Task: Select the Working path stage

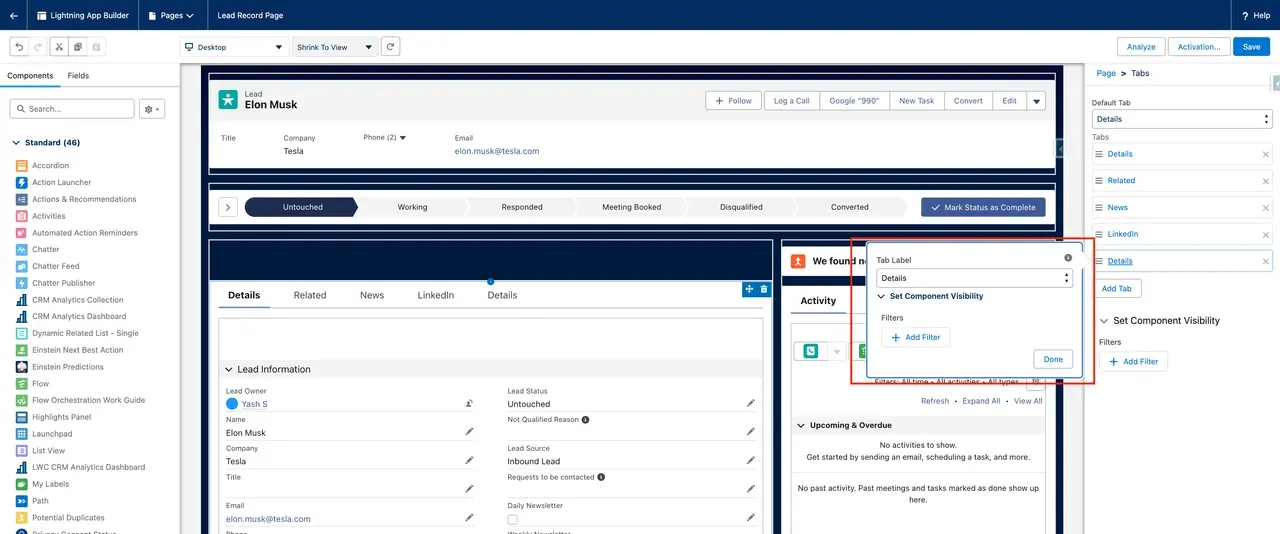Action: pos(412,207)
